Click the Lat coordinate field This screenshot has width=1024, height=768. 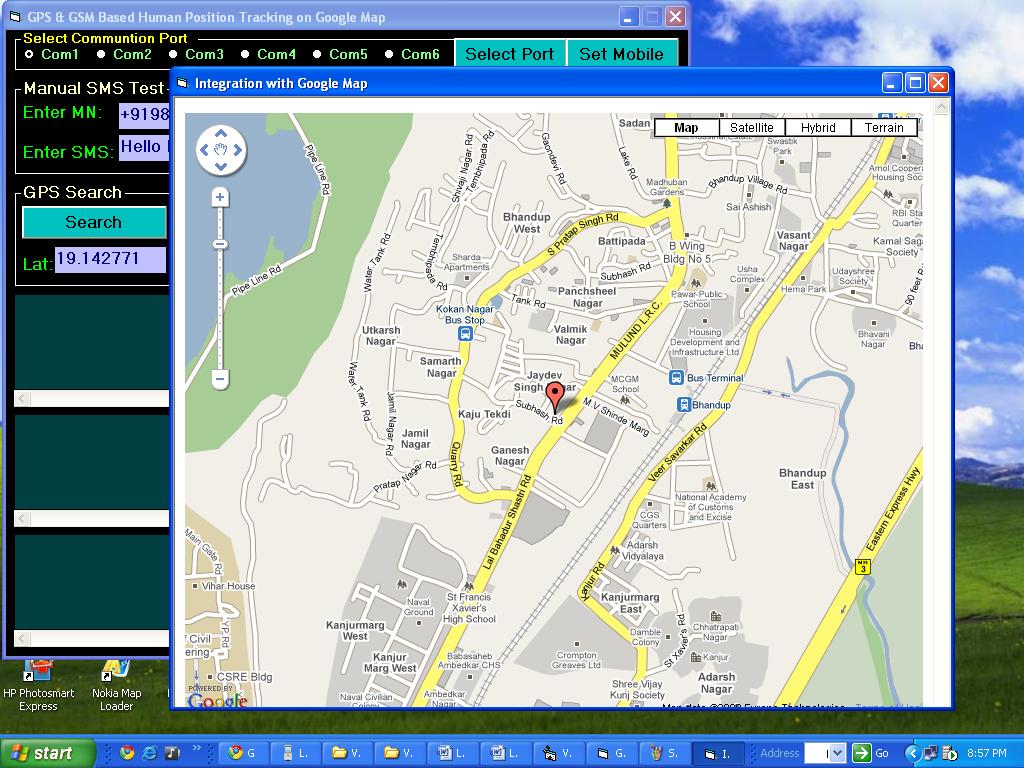coord(110,259)
